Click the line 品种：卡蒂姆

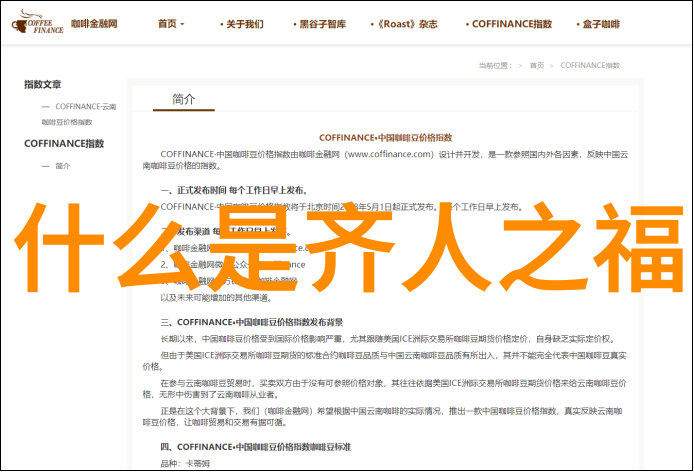(185, 464)
